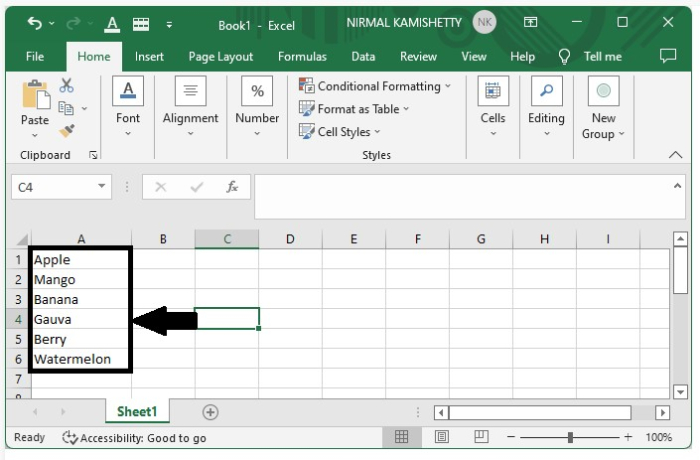This screenshot has width=700, height=460.
Task: Open the Comments speech bubble icon
Action: click(x=668, y=56)
